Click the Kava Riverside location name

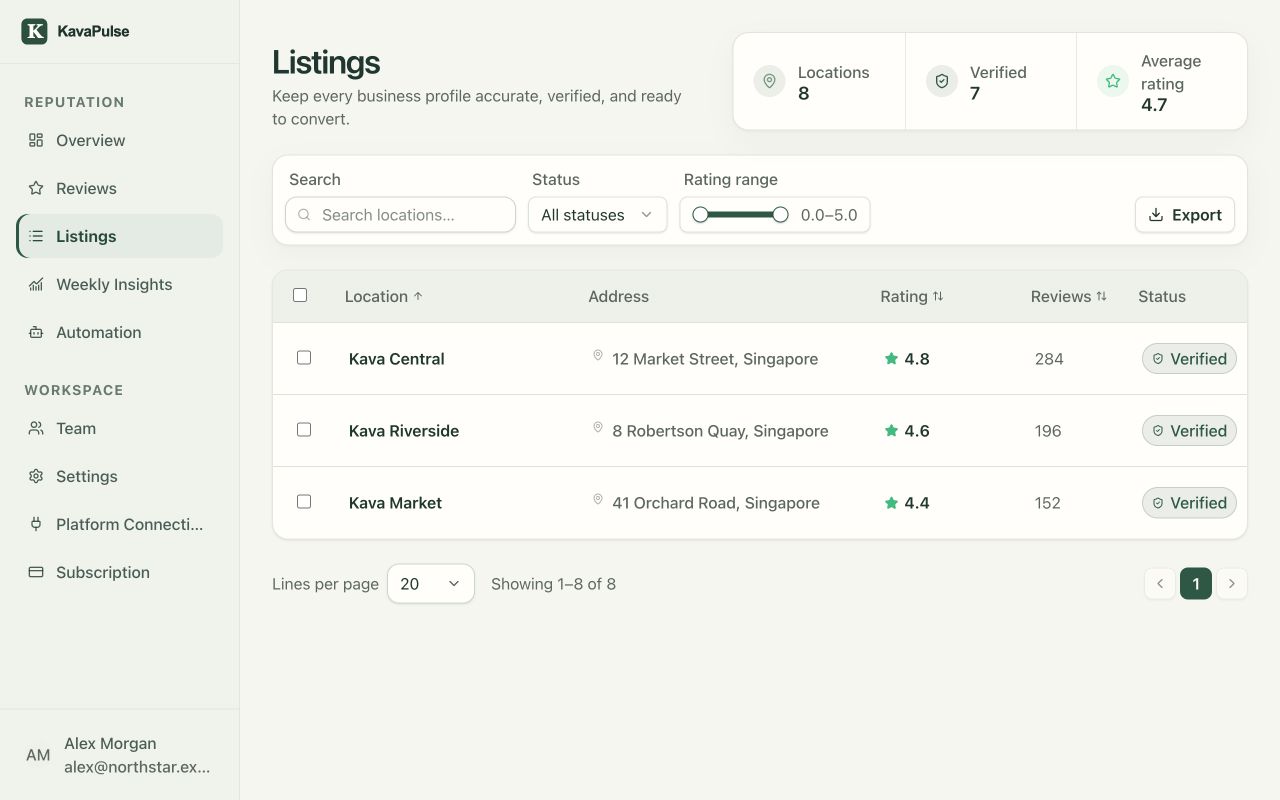(x=404, y=431)
